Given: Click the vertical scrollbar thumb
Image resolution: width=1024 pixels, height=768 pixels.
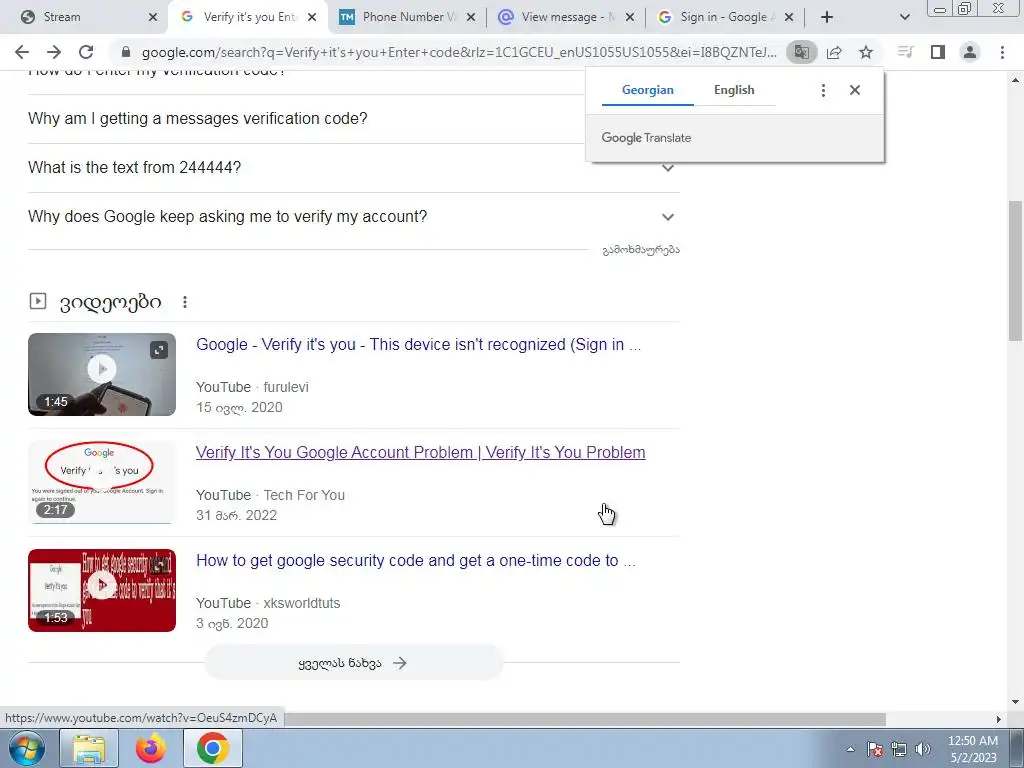Looking at the screenshot, I should (x=1016, y=270).
